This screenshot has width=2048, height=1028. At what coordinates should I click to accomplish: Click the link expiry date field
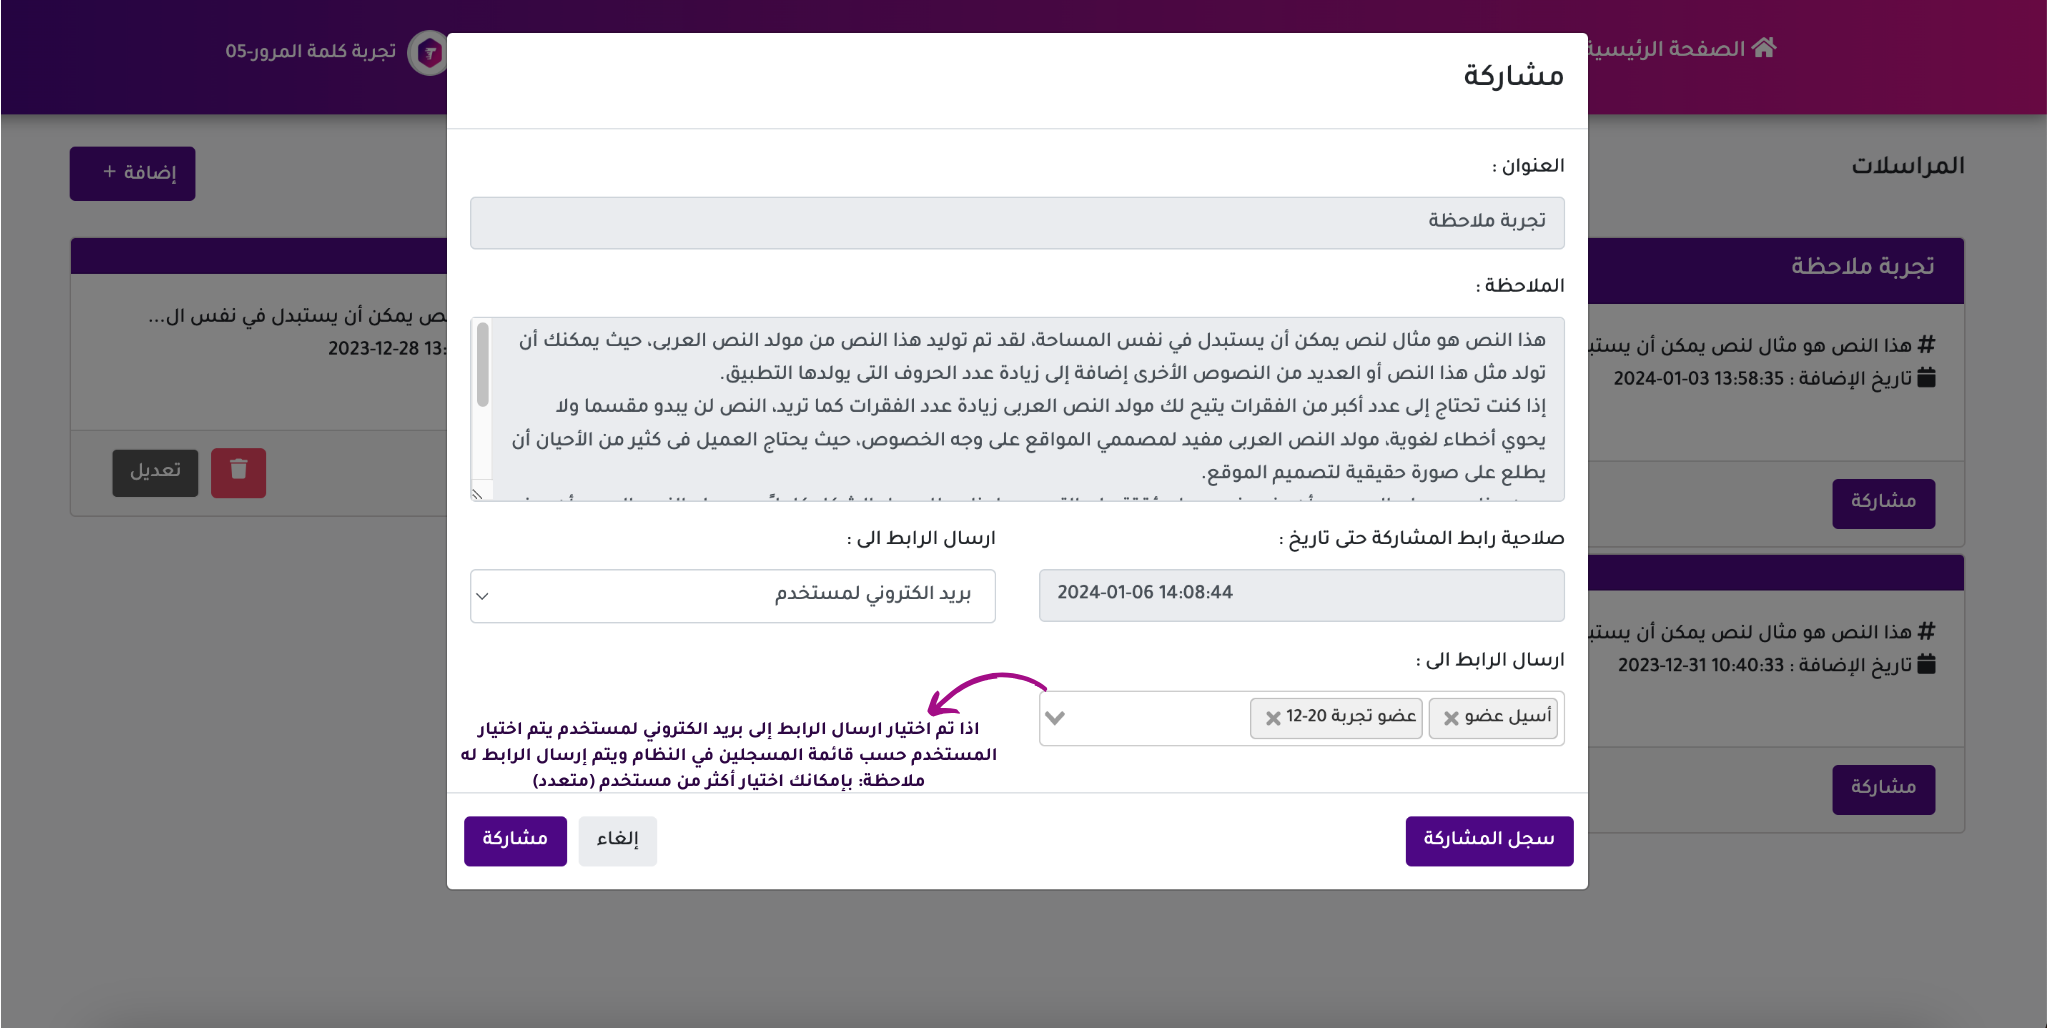(1300, 595)
